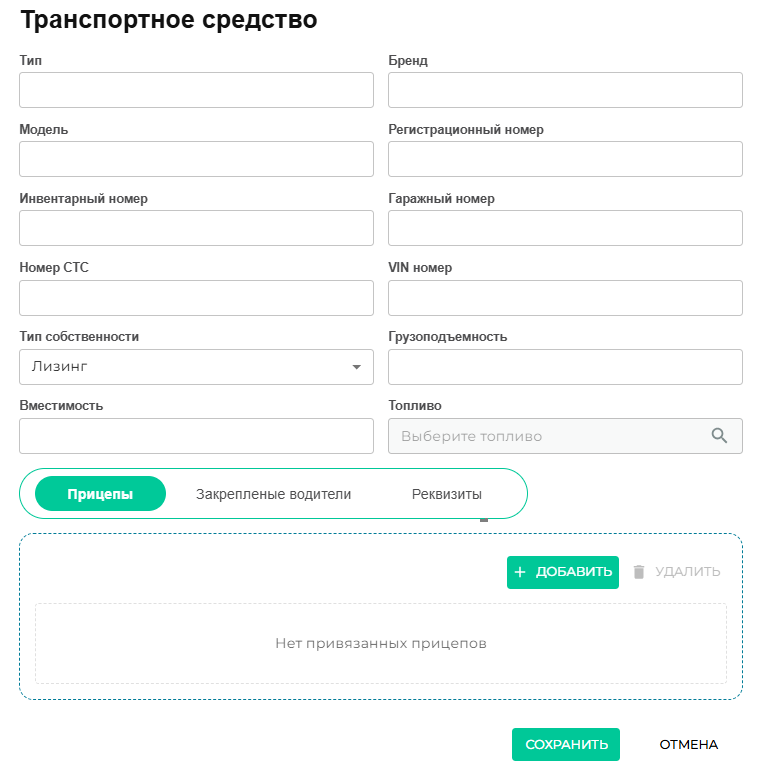The height and width of the screenshot is (767, 766).
Task: Click the Вместимость input field
Action: pyautogui.click(x=196, y=436)
